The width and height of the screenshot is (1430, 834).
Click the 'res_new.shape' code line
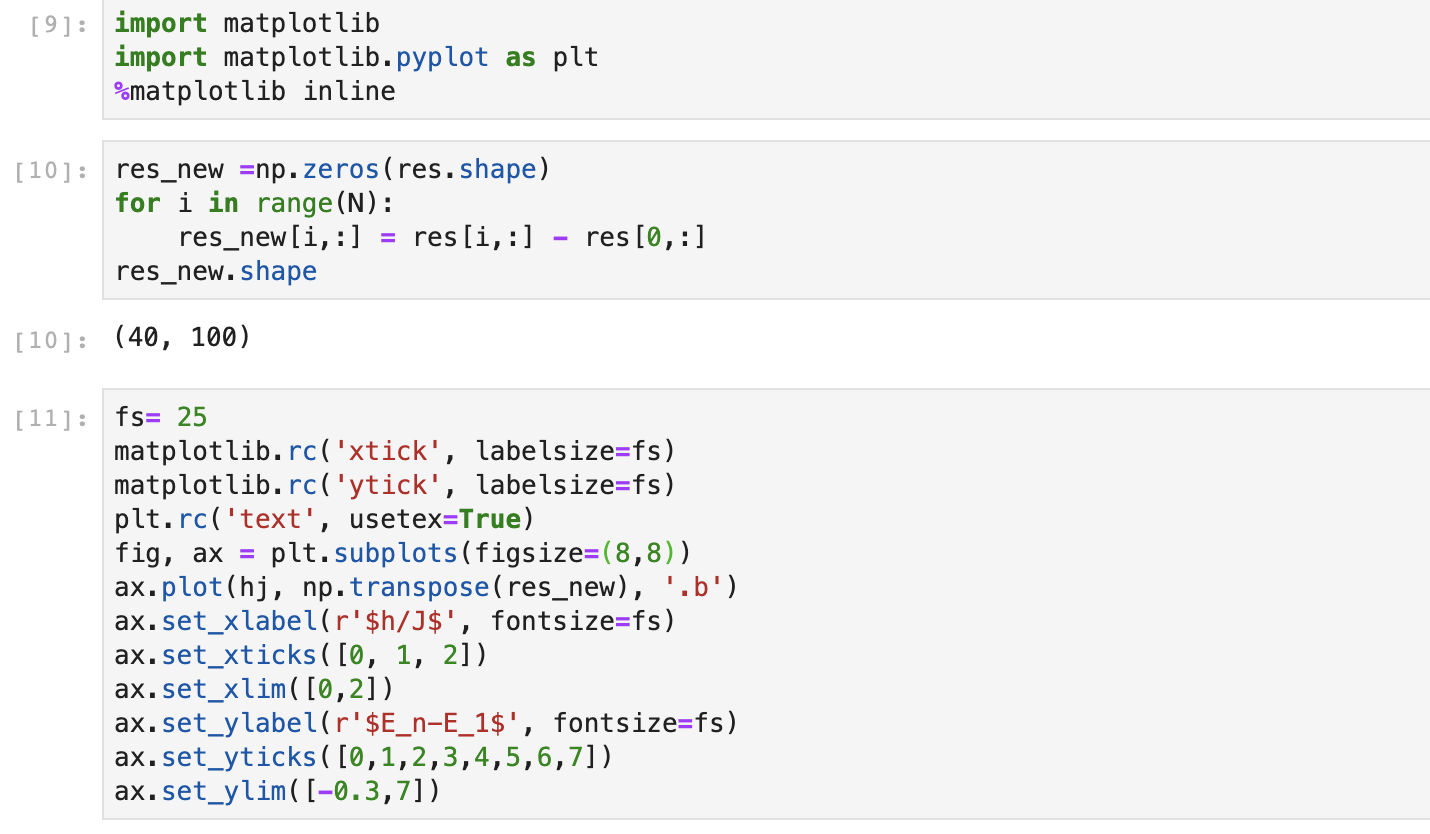216,271
